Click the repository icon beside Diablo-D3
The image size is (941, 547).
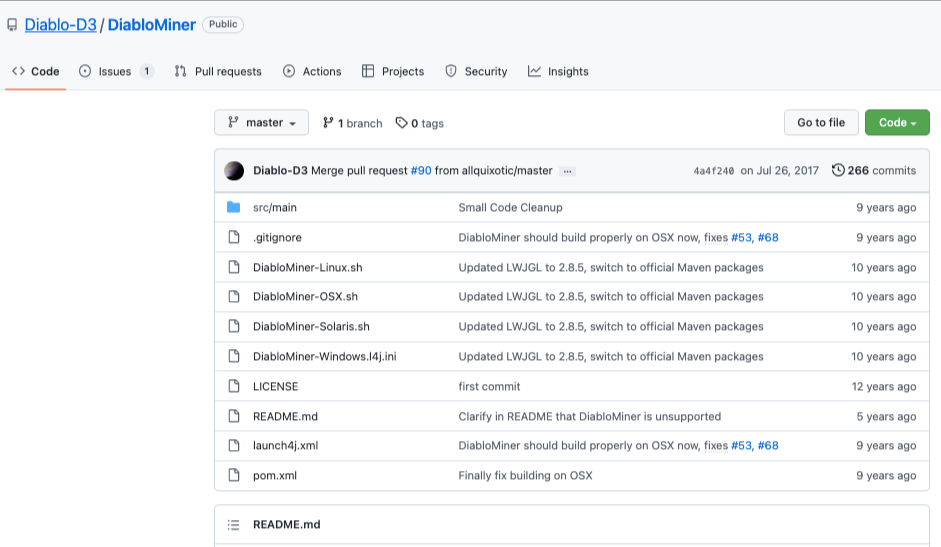click(12, 25)
